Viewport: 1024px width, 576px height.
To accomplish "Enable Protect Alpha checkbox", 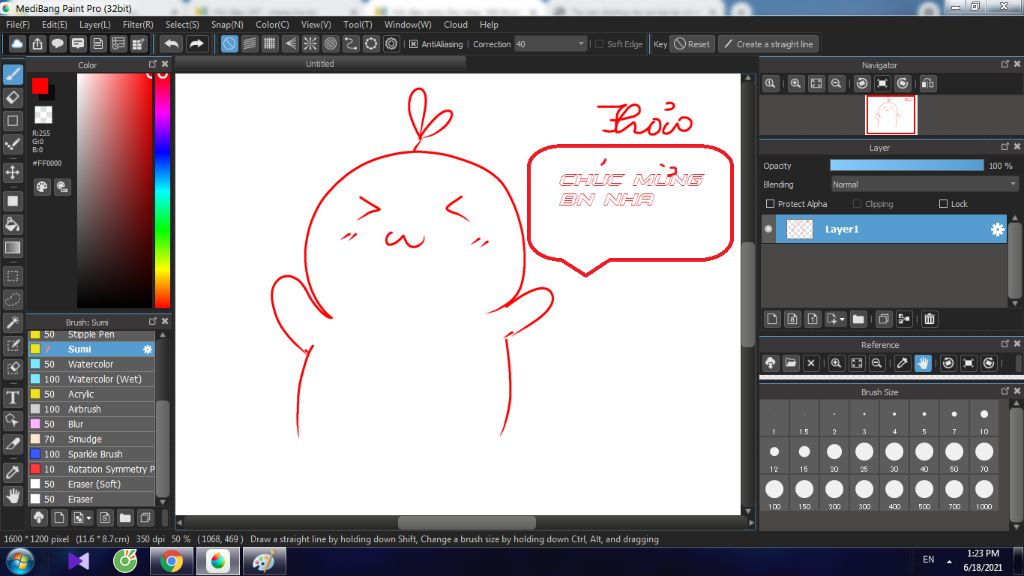I will point(770,204).
